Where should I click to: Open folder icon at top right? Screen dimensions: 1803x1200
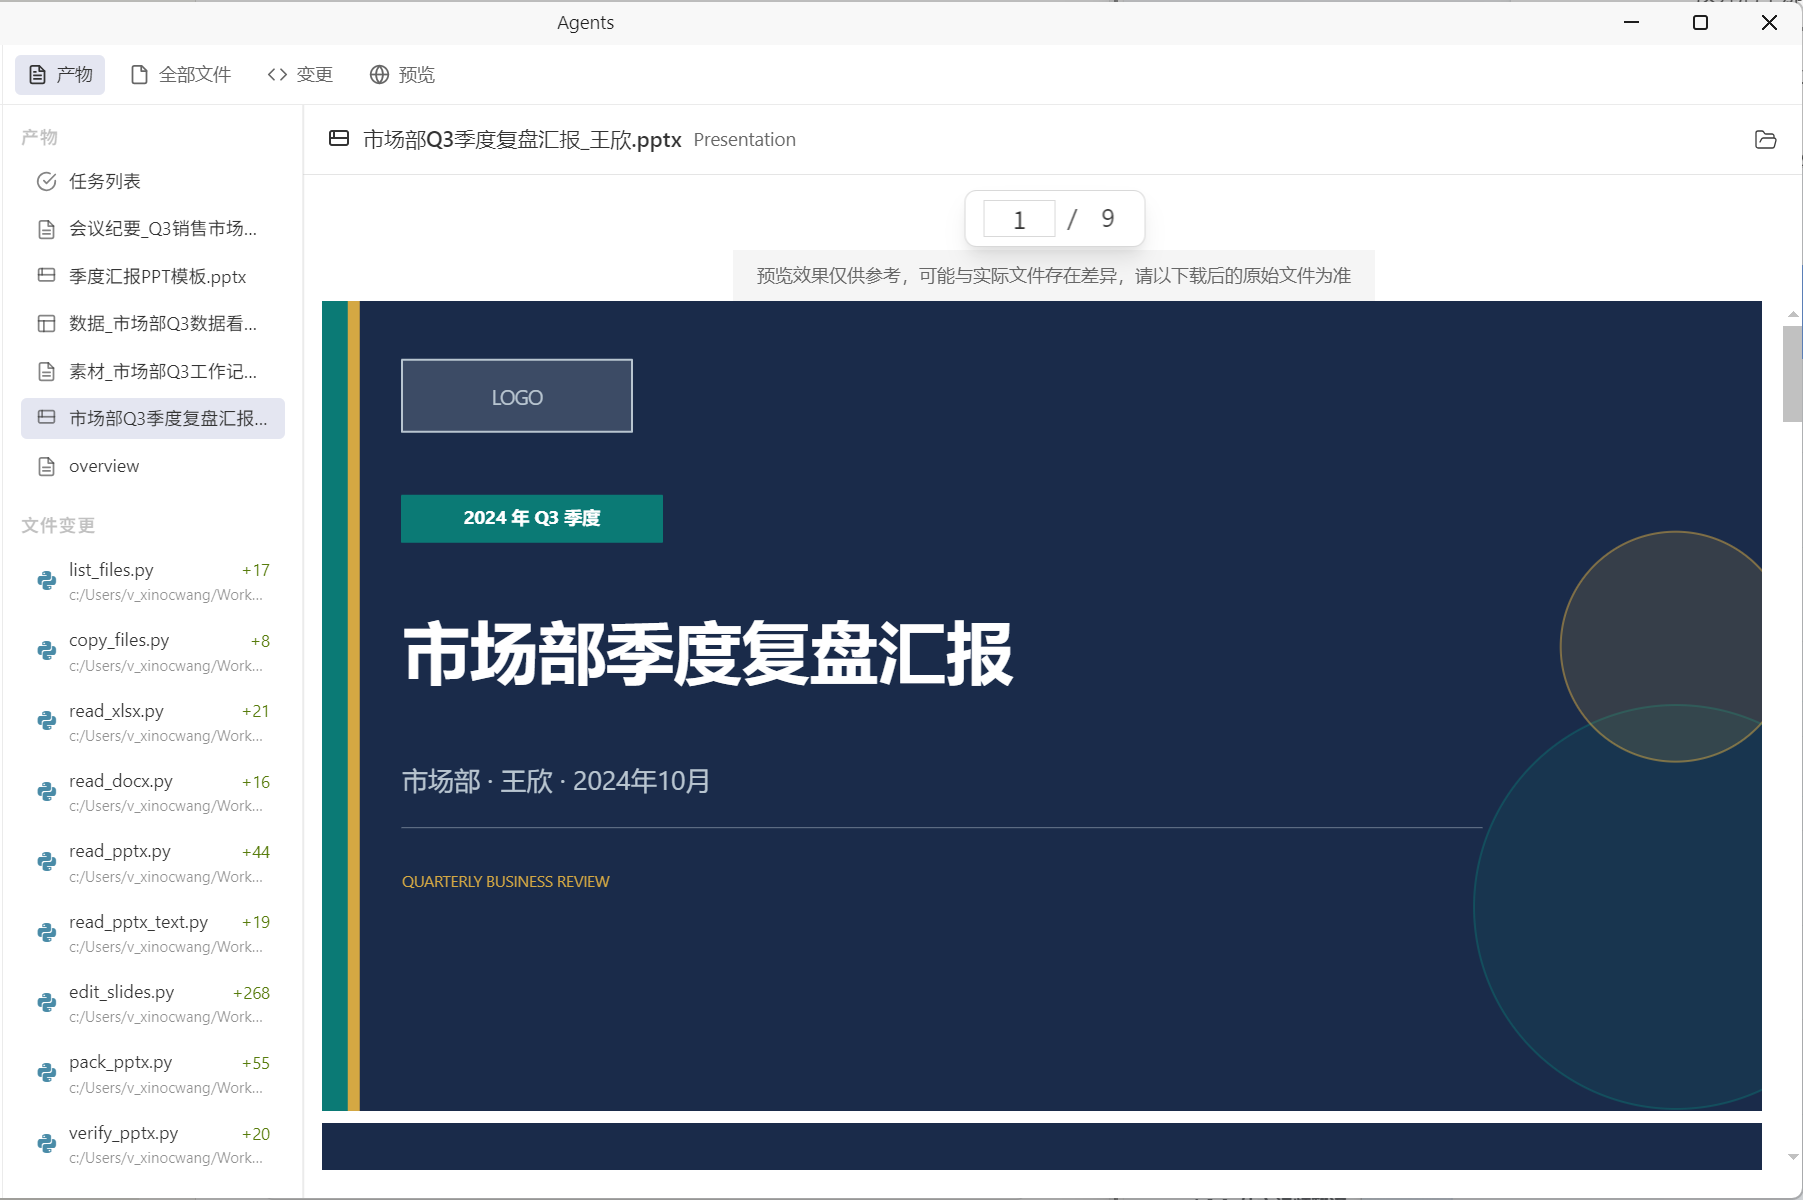pyautogui.click(x=1765, y=140)
